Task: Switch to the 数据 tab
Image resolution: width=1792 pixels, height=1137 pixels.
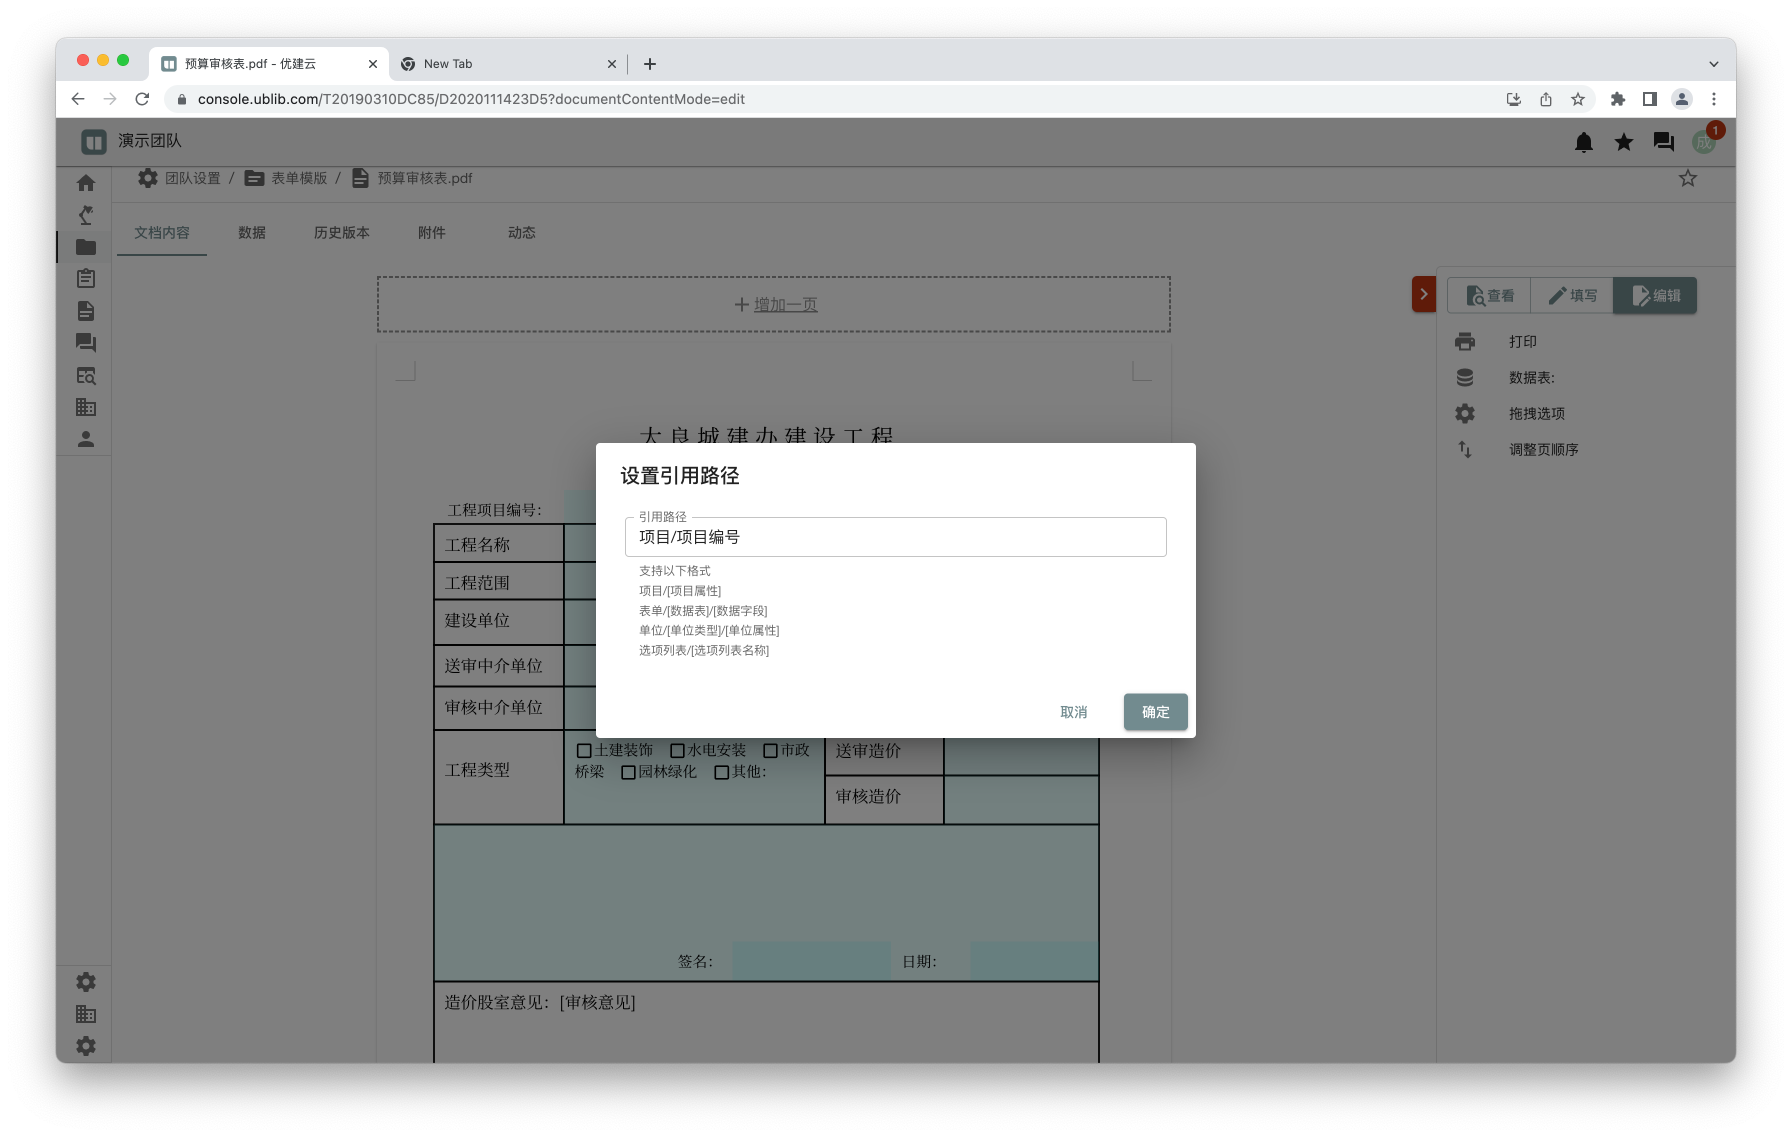Action: point(252,233)
